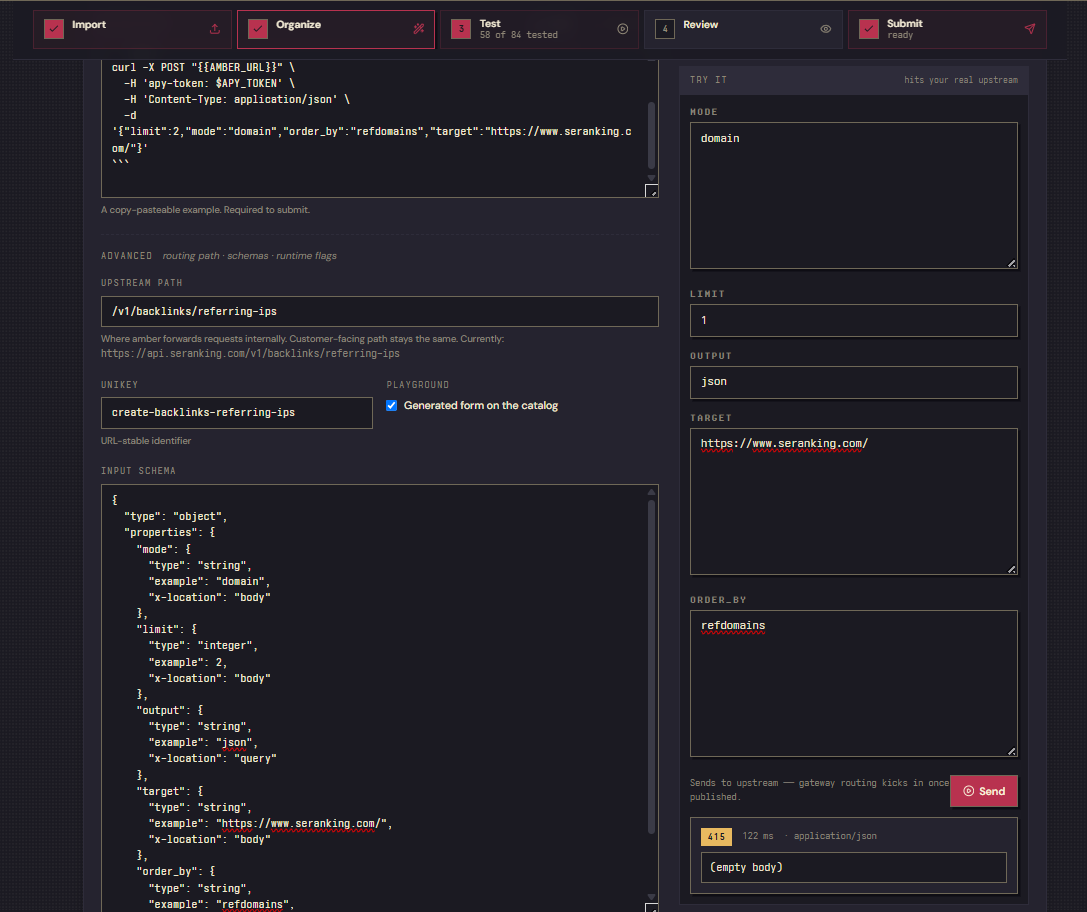Click the "hits your real upstream" note
Screen dimensions: 1087x912
point(961,80)
